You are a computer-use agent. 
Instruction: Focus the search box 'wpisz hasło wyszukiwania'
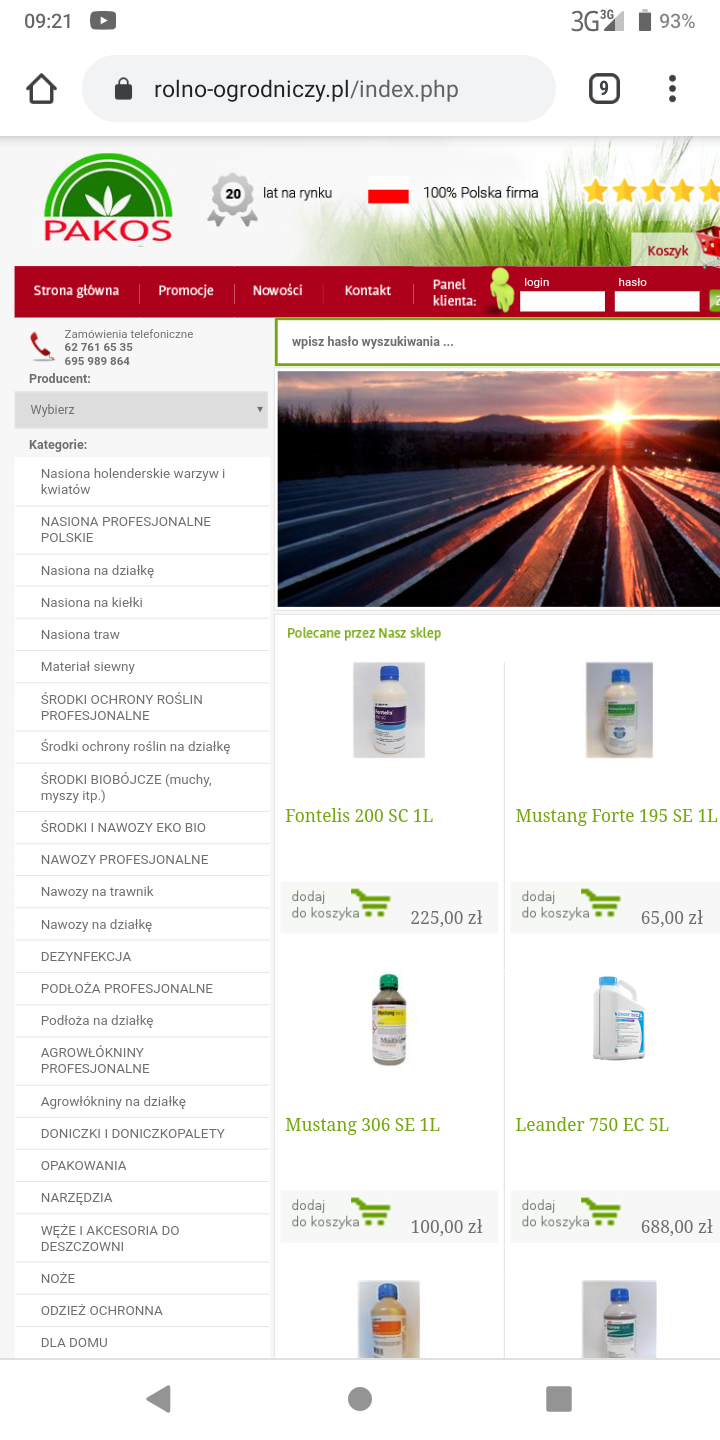[497, 342]
